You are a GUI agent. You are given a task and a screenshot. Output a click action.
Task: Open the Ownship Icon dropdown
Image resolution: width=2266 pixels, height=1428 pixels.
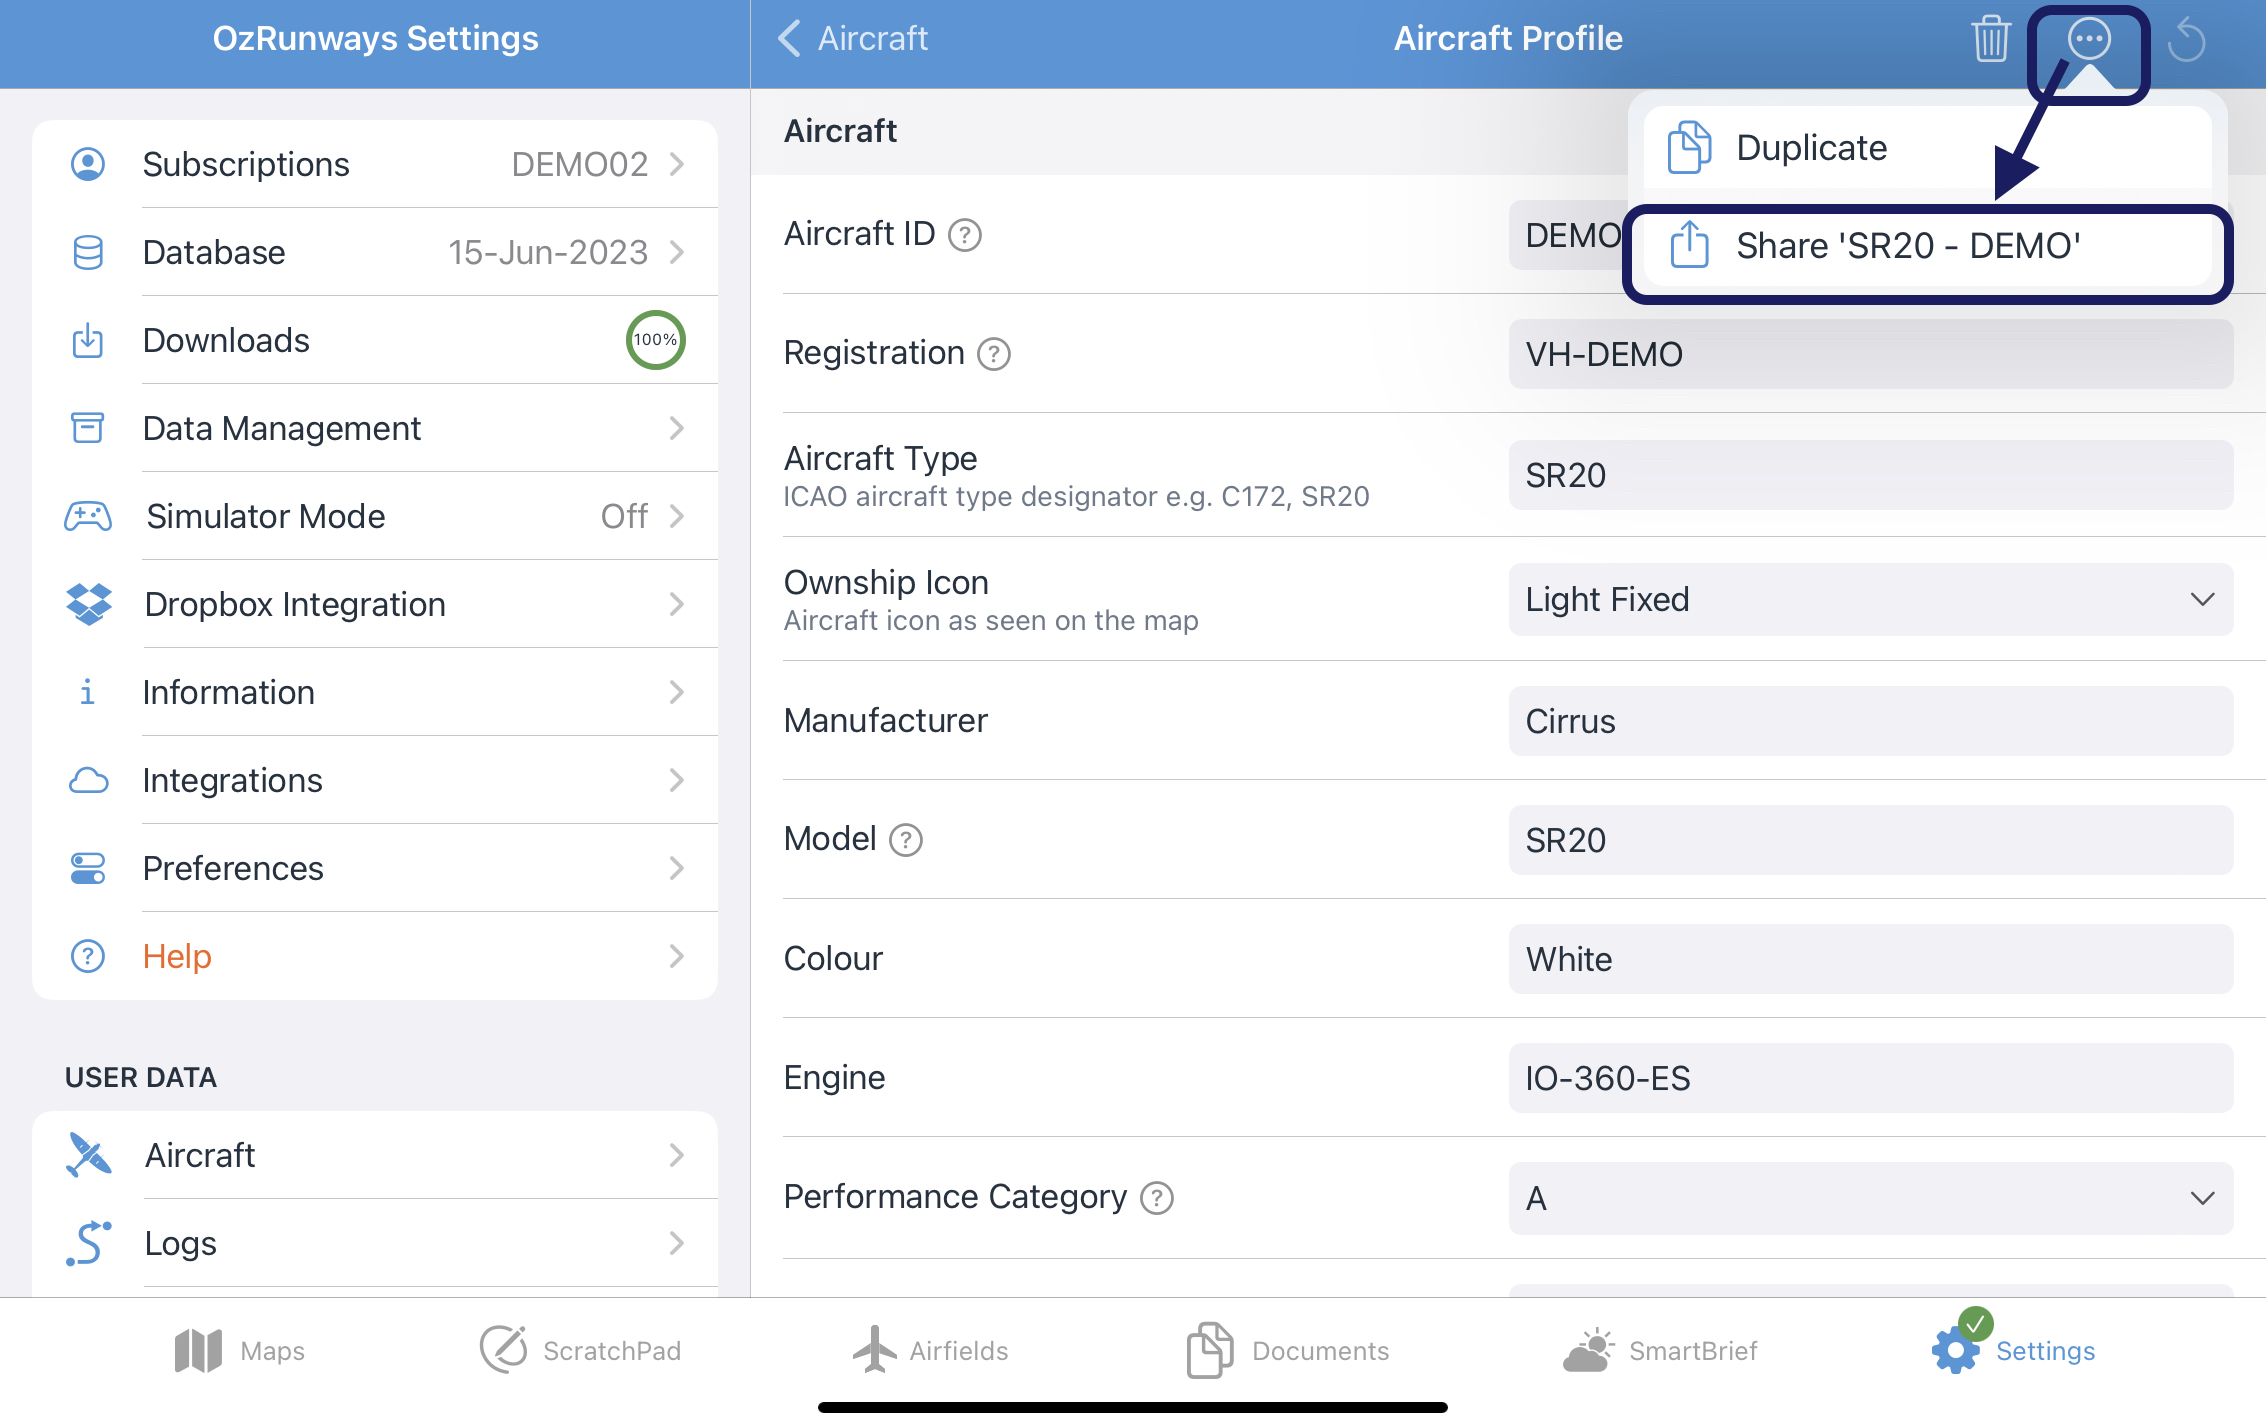[1870, 599]
